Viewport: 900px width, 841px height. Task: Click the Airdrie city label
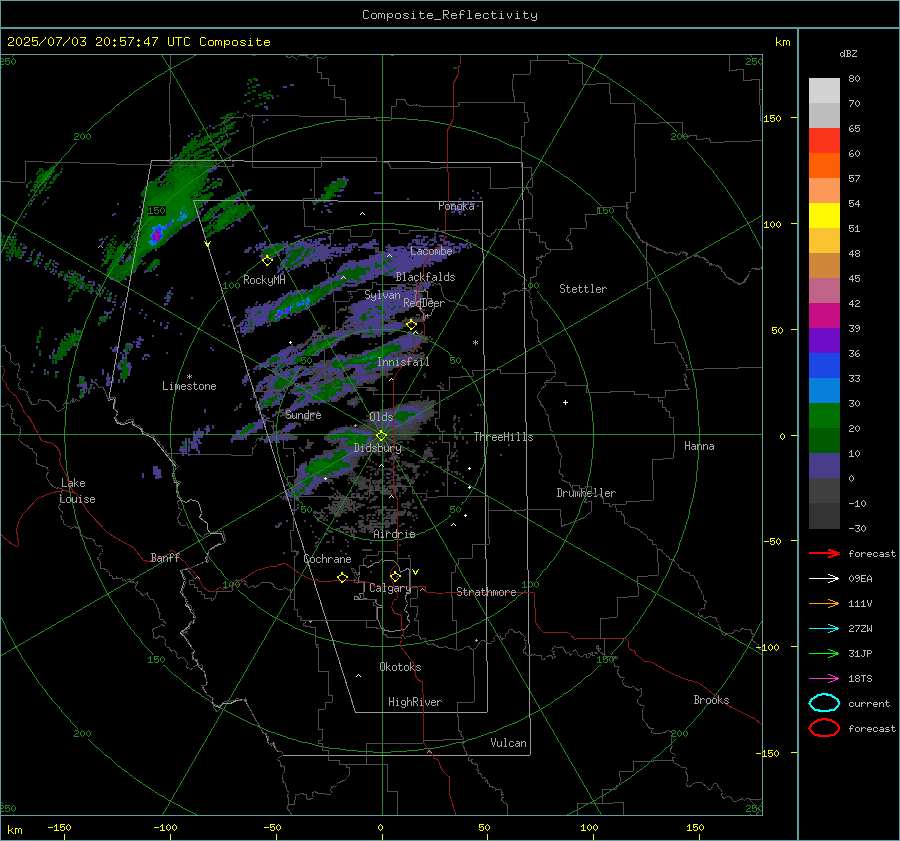[x=394, y=534]
